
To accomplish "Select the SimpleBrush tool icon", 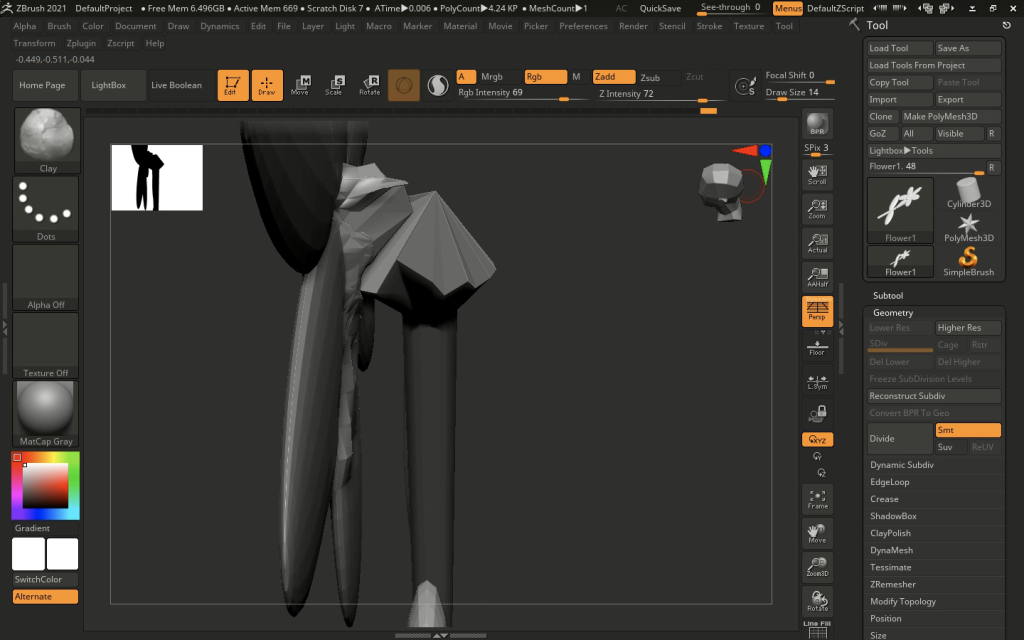I will [968, 262].
